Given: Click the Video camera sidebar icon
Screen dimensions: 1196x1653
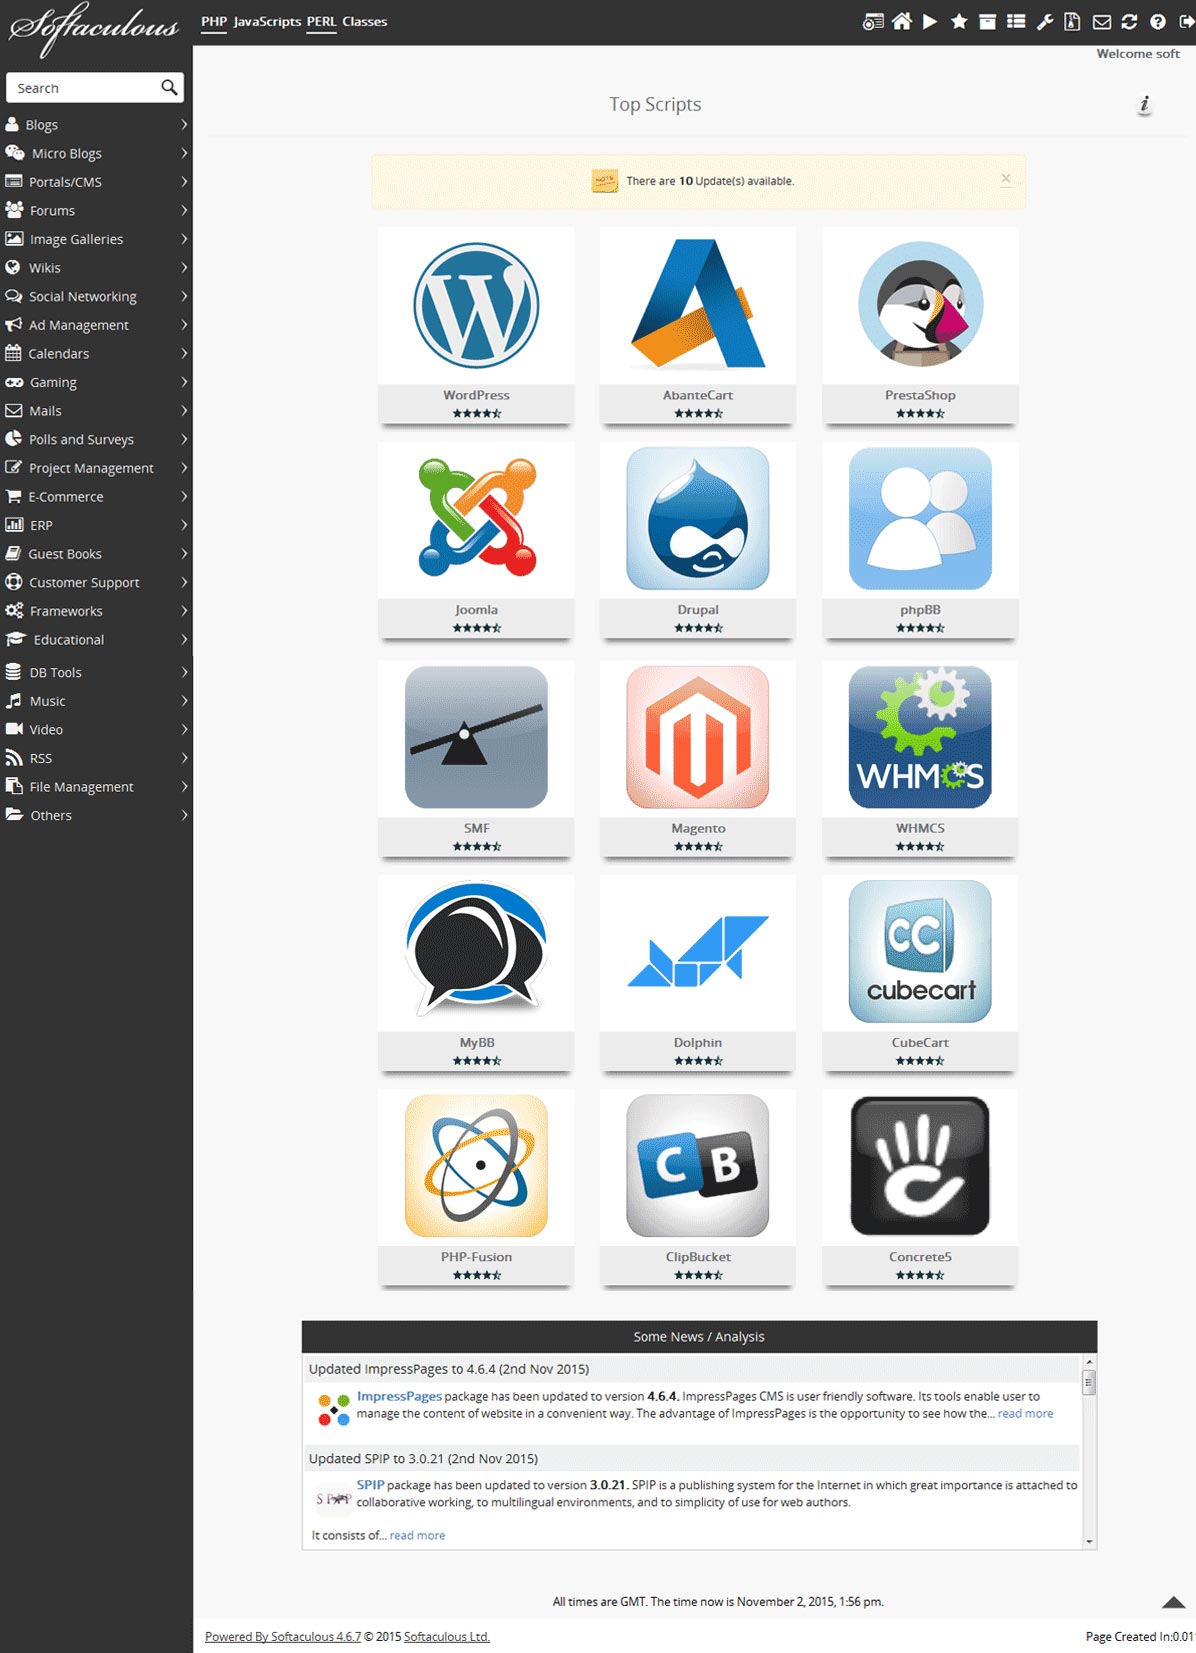Looking at the screenshot, I should [x=14, y=729].
